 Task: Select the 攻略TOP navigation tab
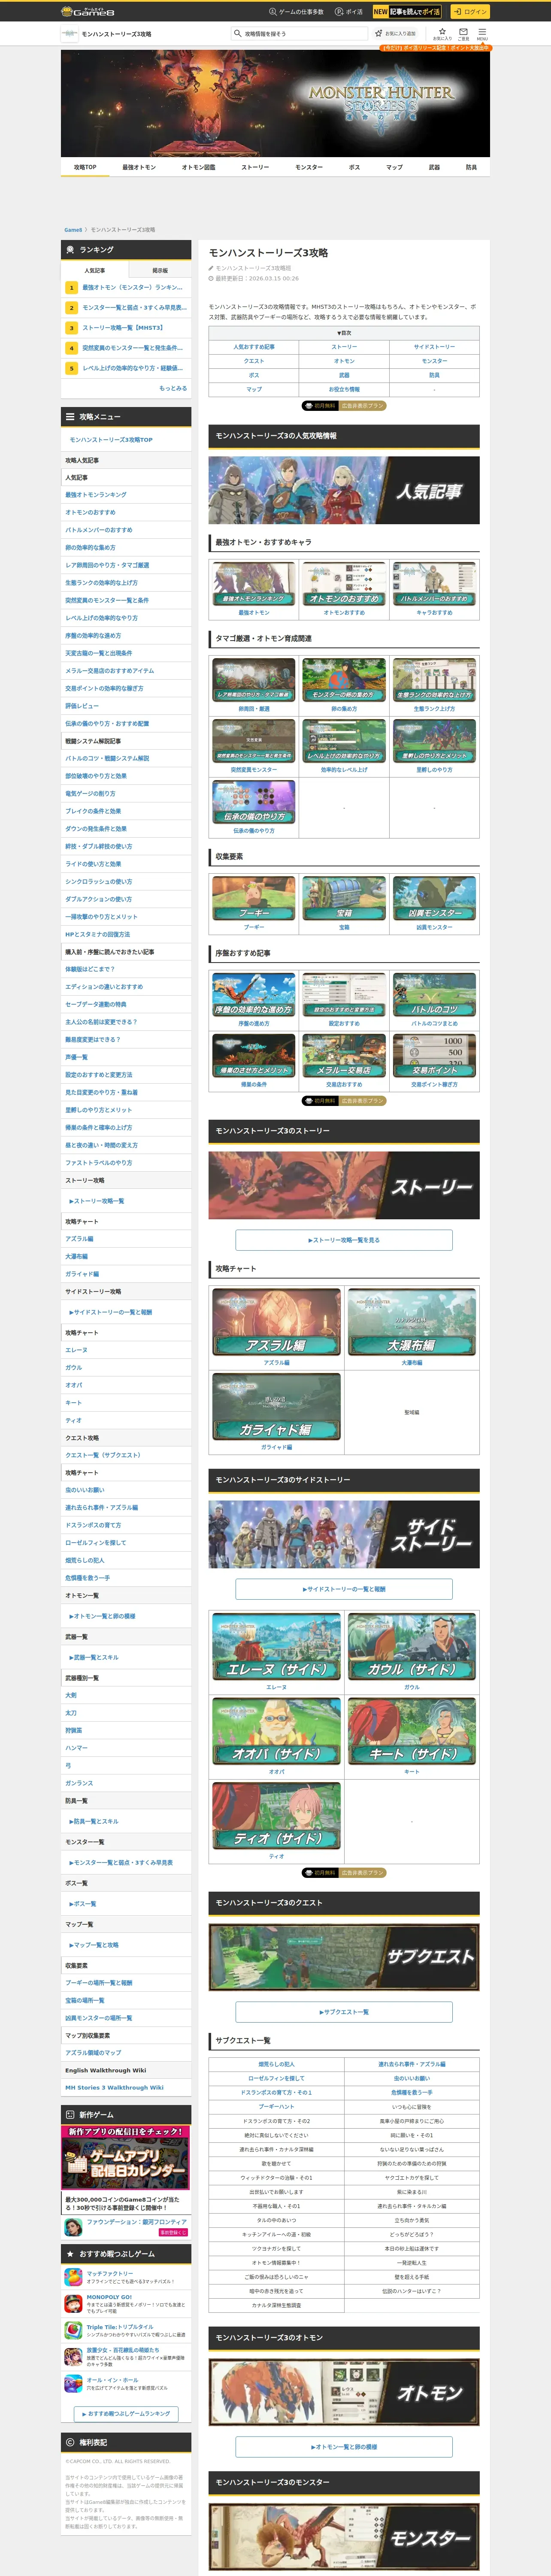[x=85, y=167]
